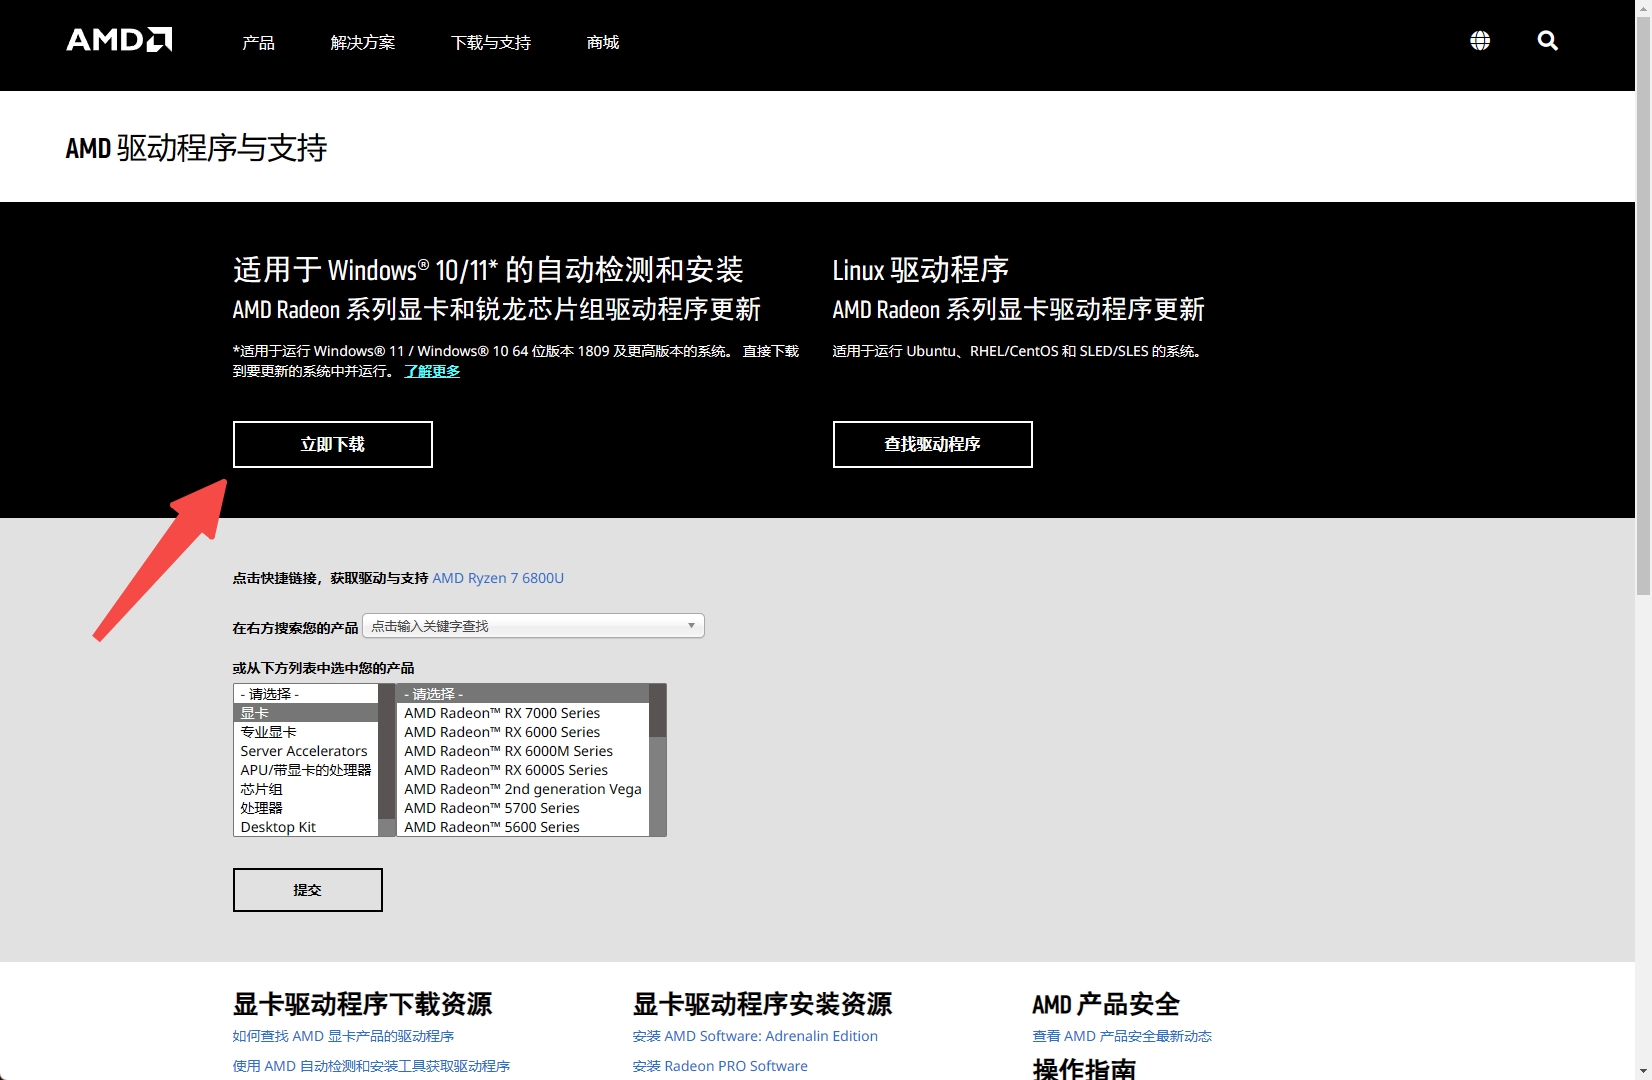Click the page vertical scrollbar
This screenshot has height=1080, width=1652.
[1643, 300]
